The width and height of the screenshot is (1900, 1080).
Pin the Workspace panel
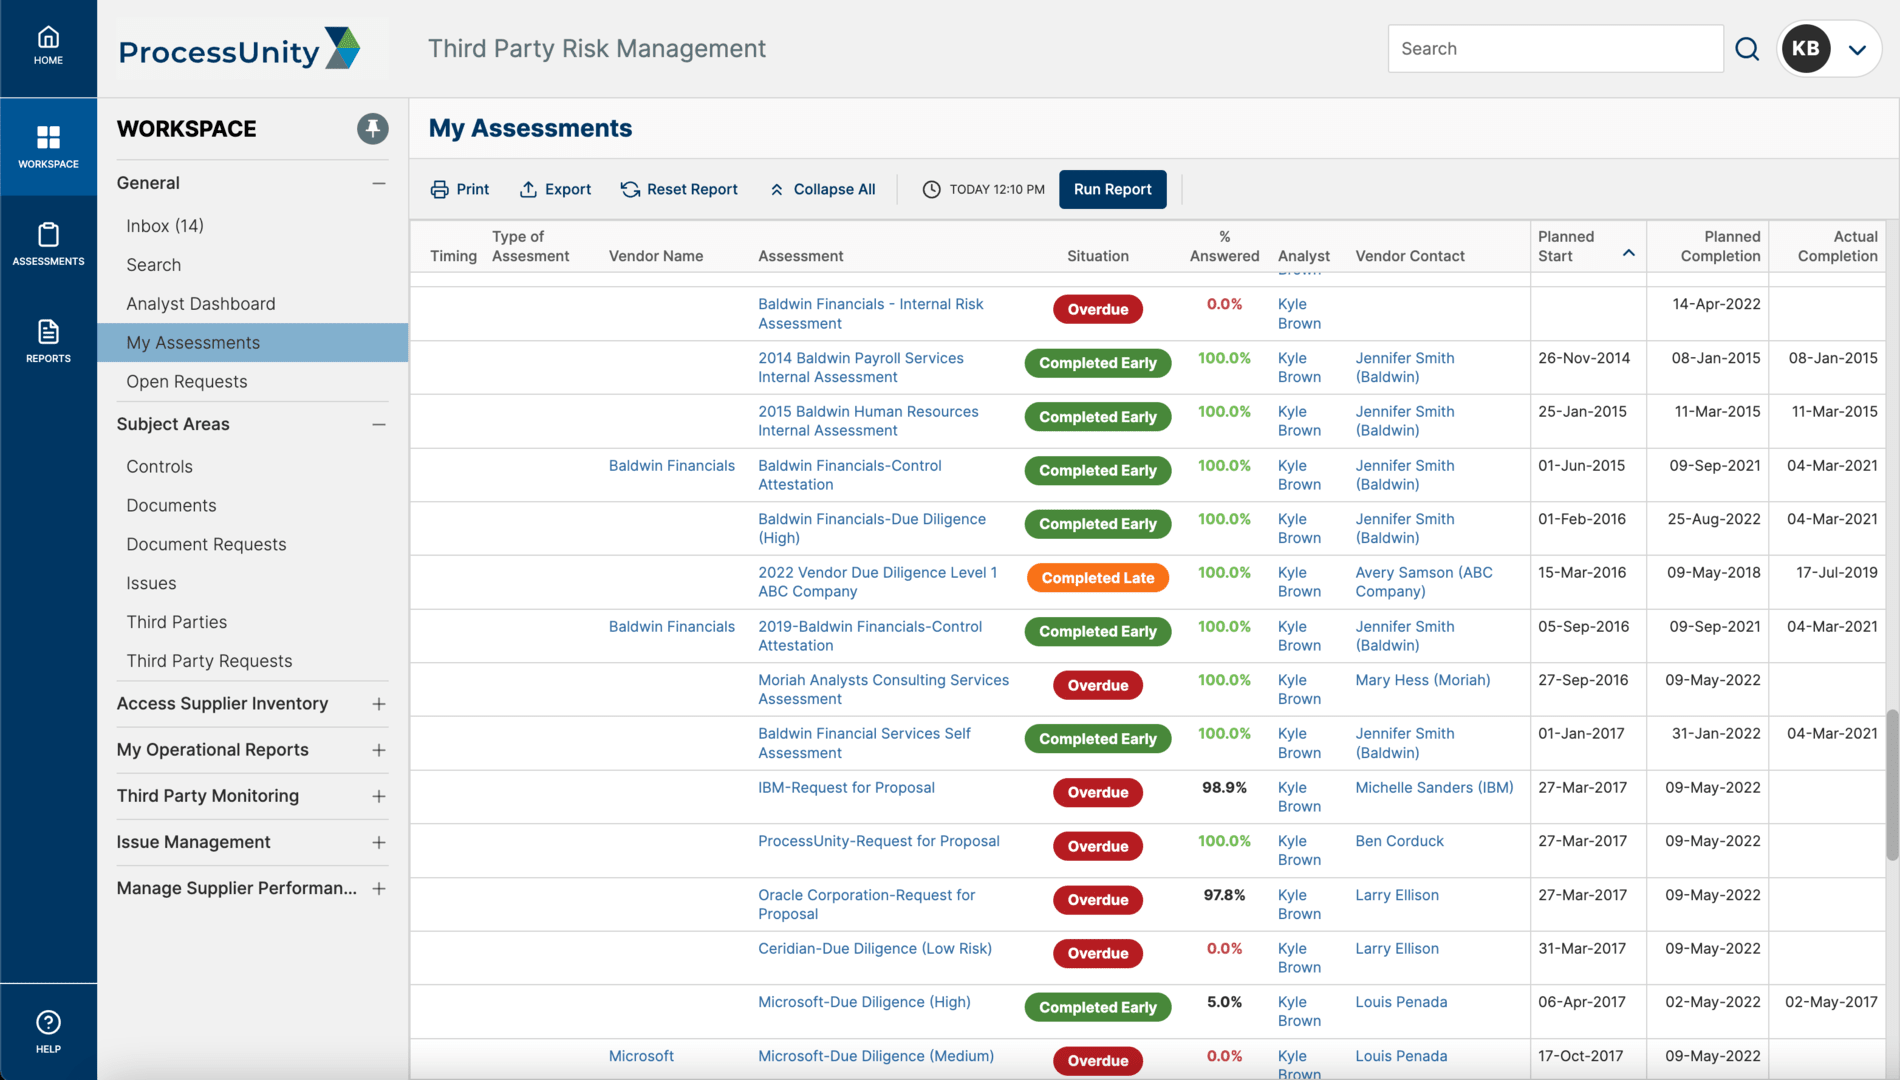[372, 128]
